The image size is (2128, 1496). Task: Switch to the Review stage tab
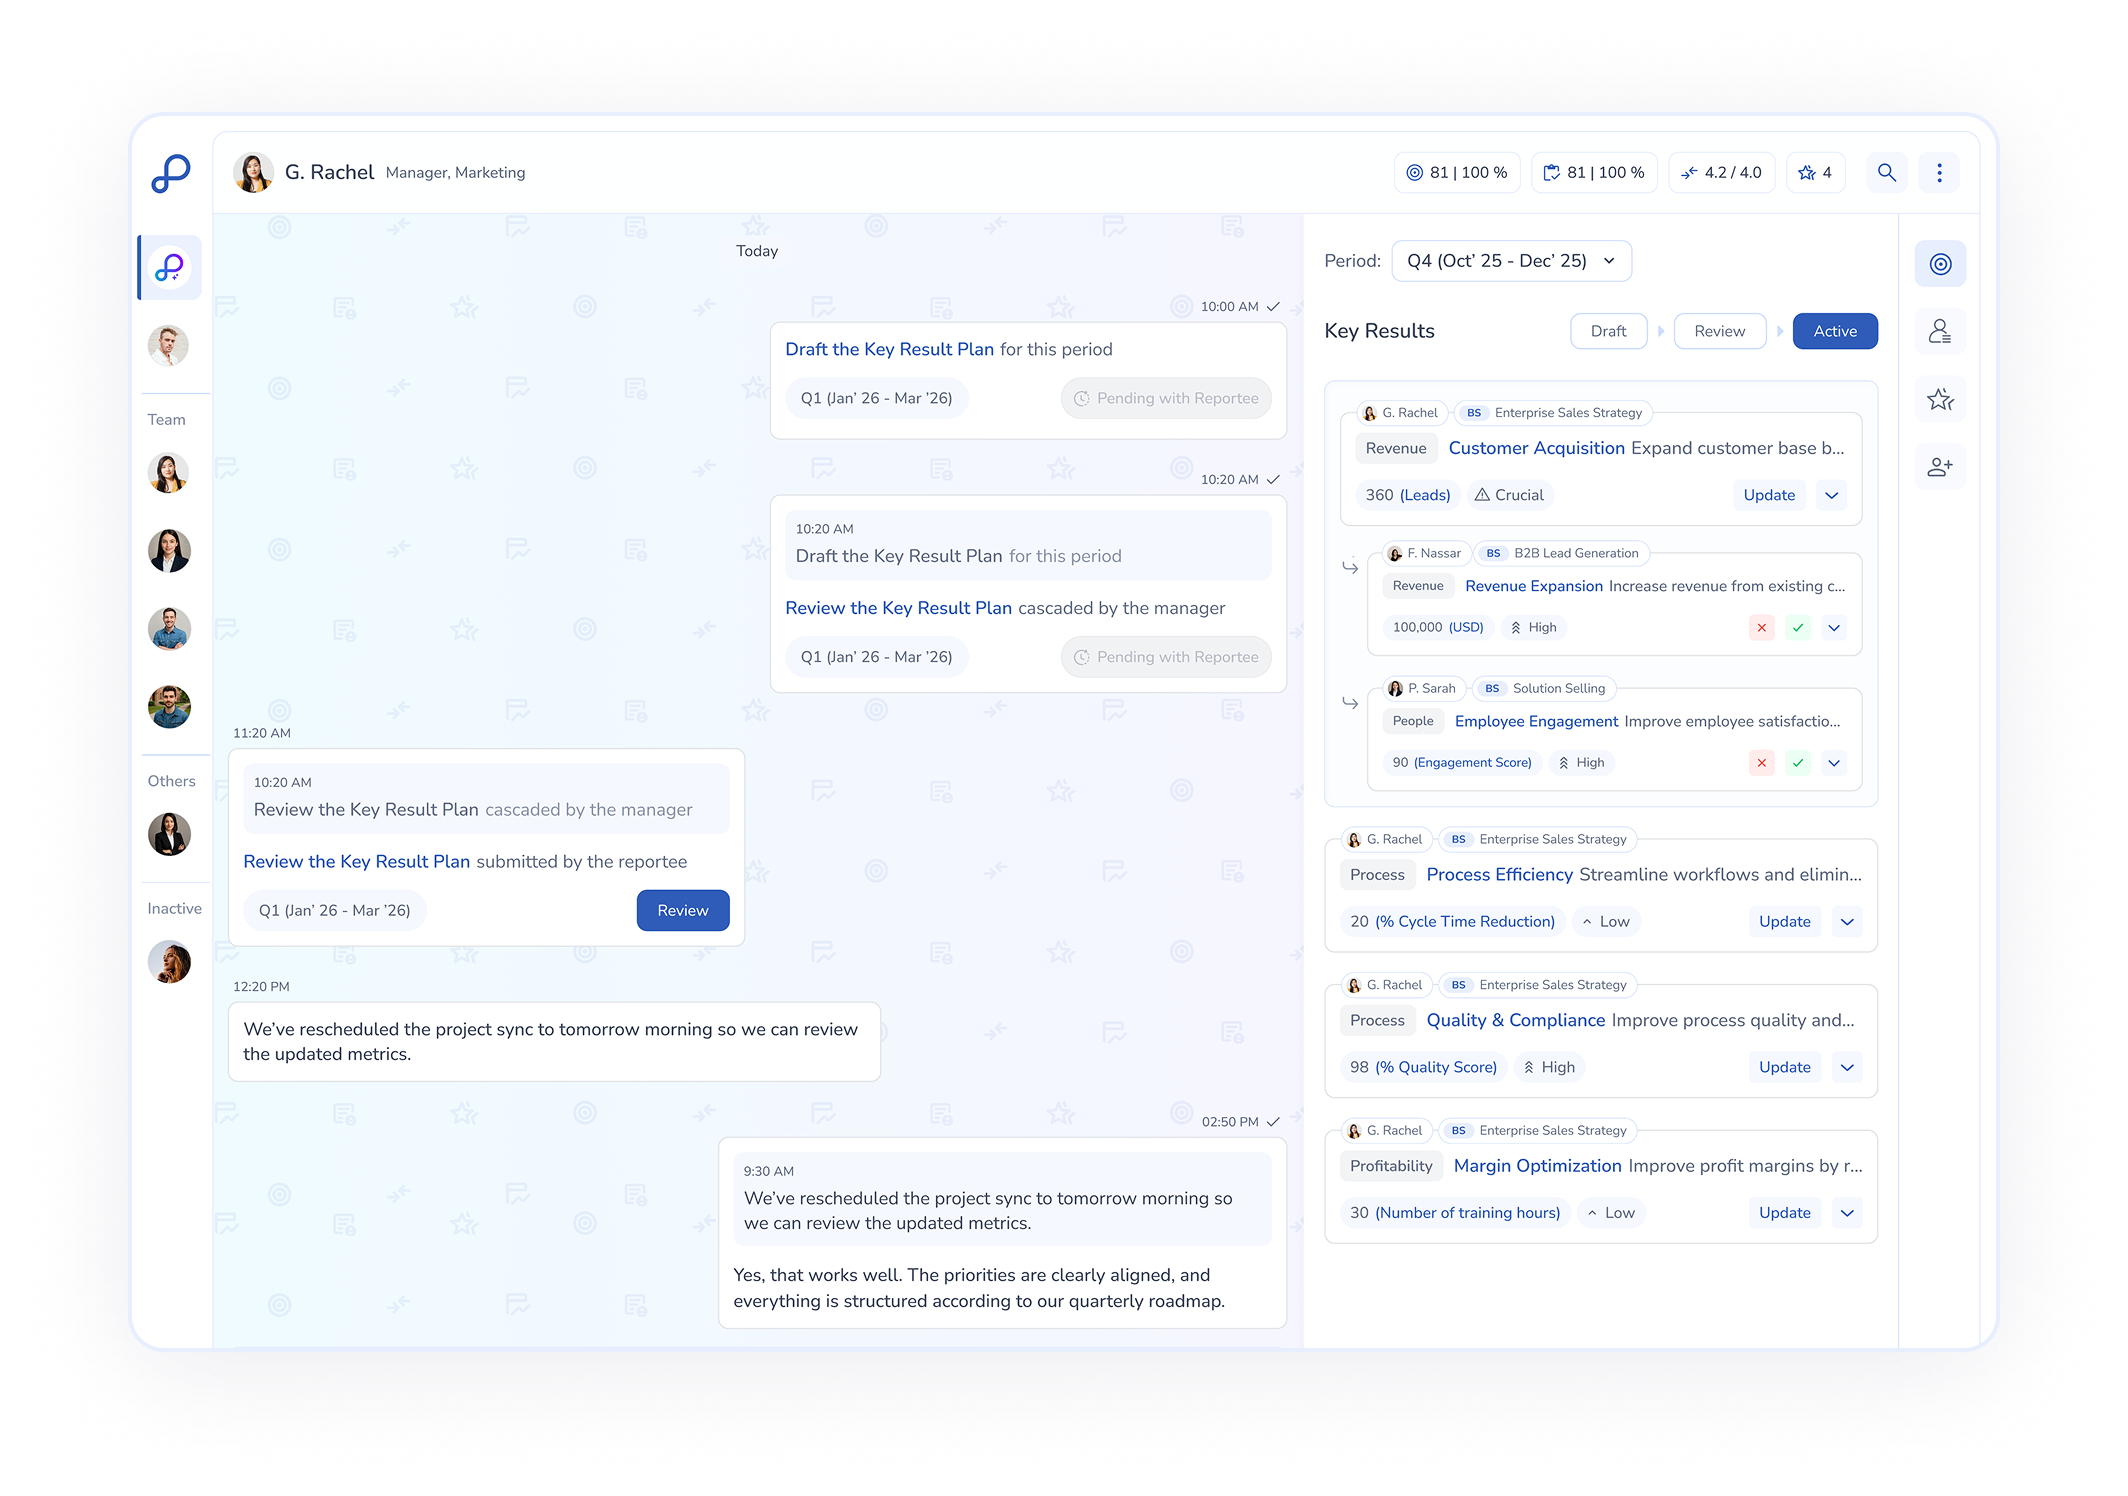pos(1719,331)
